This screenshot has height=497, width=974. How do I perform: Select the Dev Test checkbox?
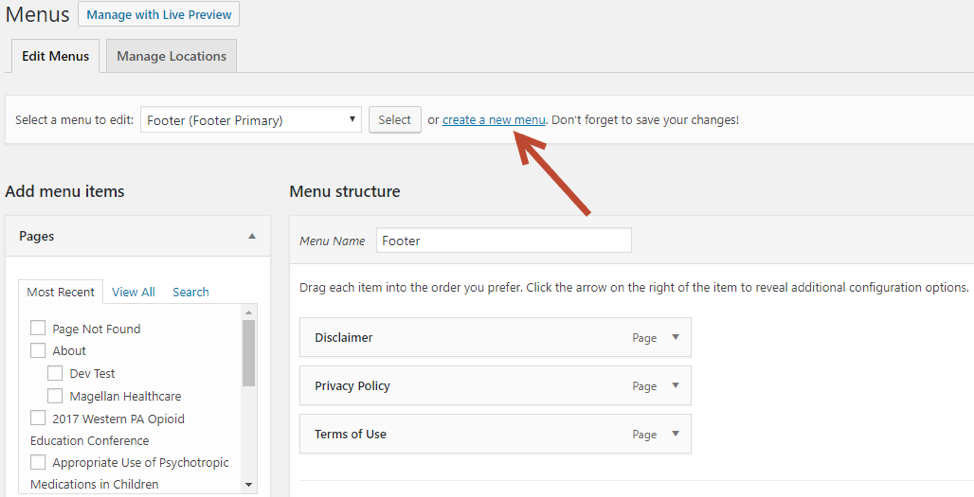coord(55,373)
